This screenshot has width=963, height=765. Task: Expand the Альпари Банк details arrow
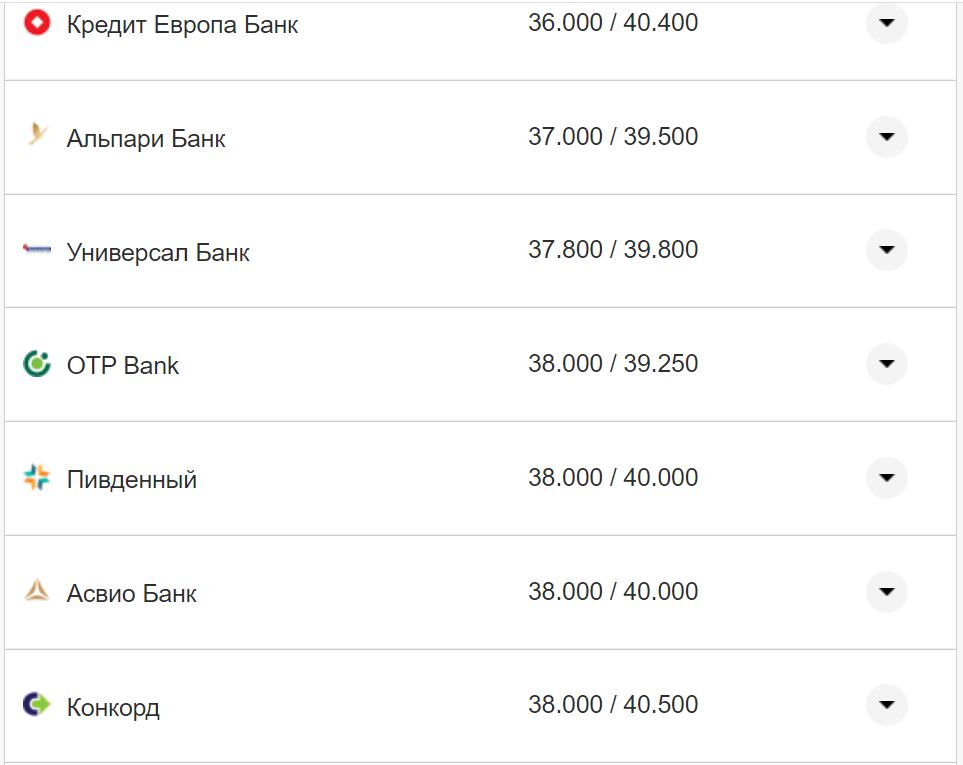(x=886, y=136)
